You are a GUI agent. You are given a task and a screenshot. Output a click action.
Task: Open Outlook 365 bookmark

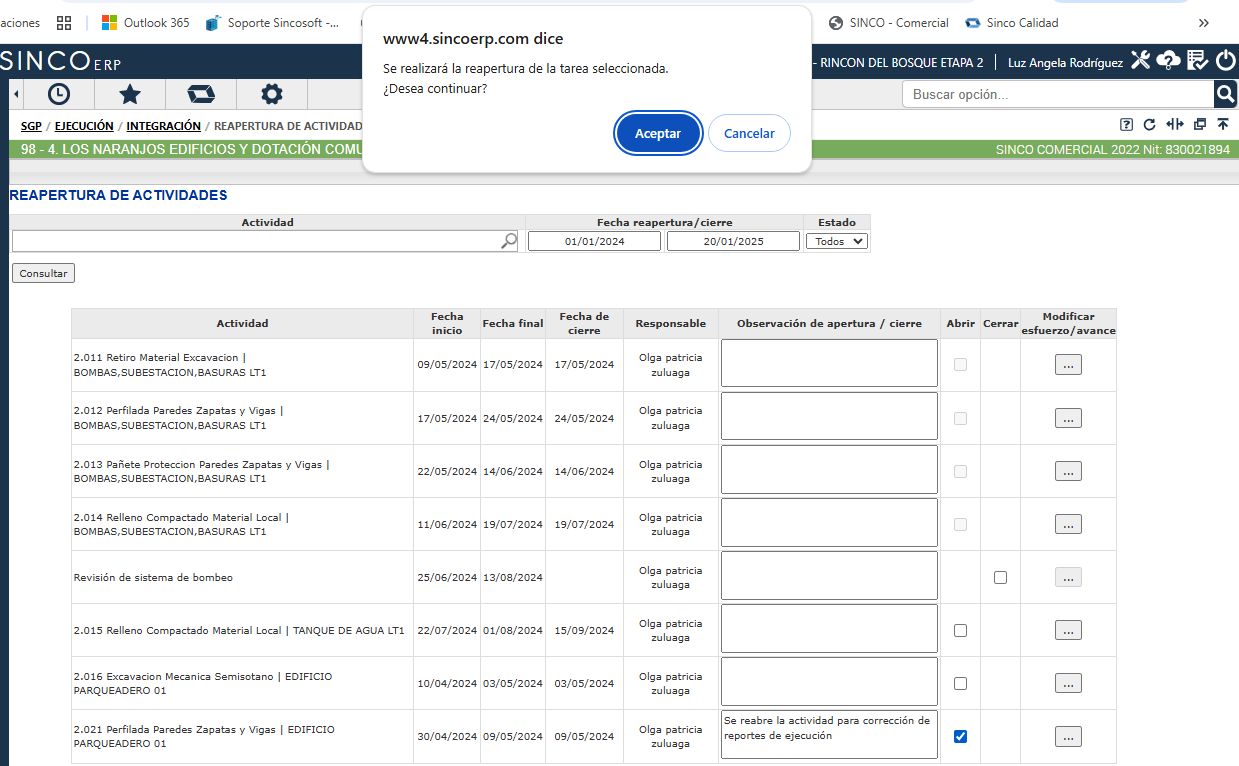[x=145, y=22]
